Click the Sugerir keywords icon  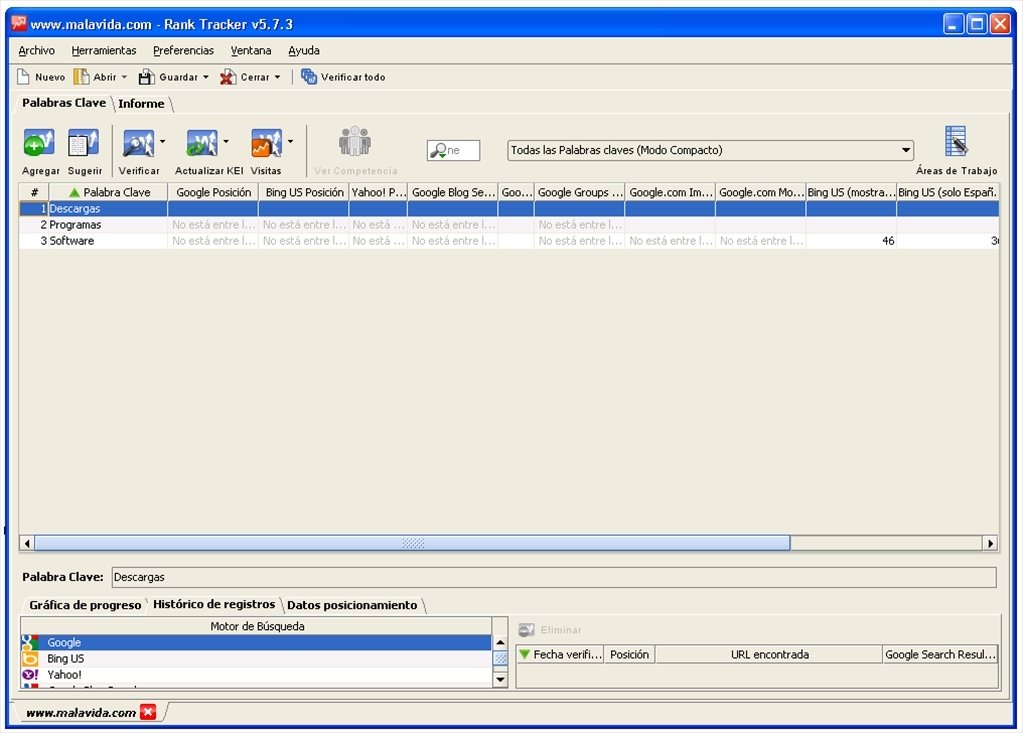(x=84, y=143)
